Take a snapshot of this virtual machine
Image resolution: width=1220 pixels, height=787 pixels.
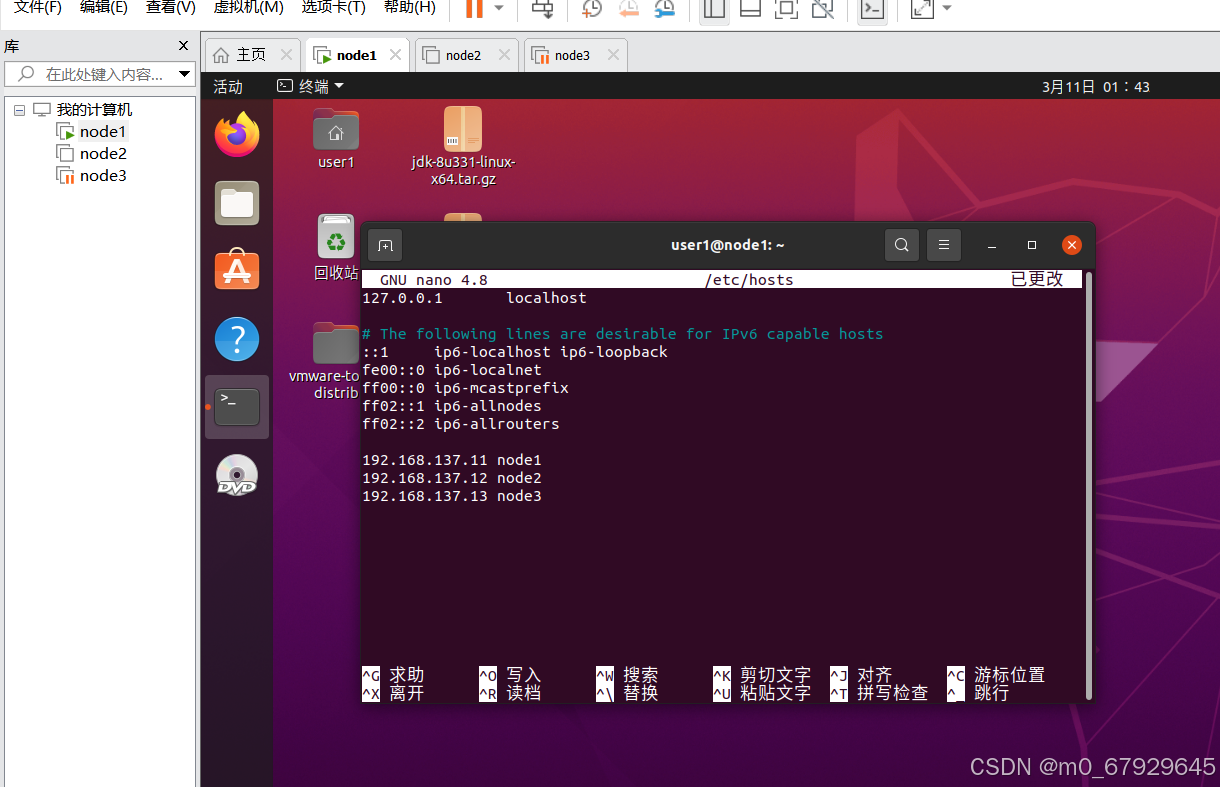(592, 9)
